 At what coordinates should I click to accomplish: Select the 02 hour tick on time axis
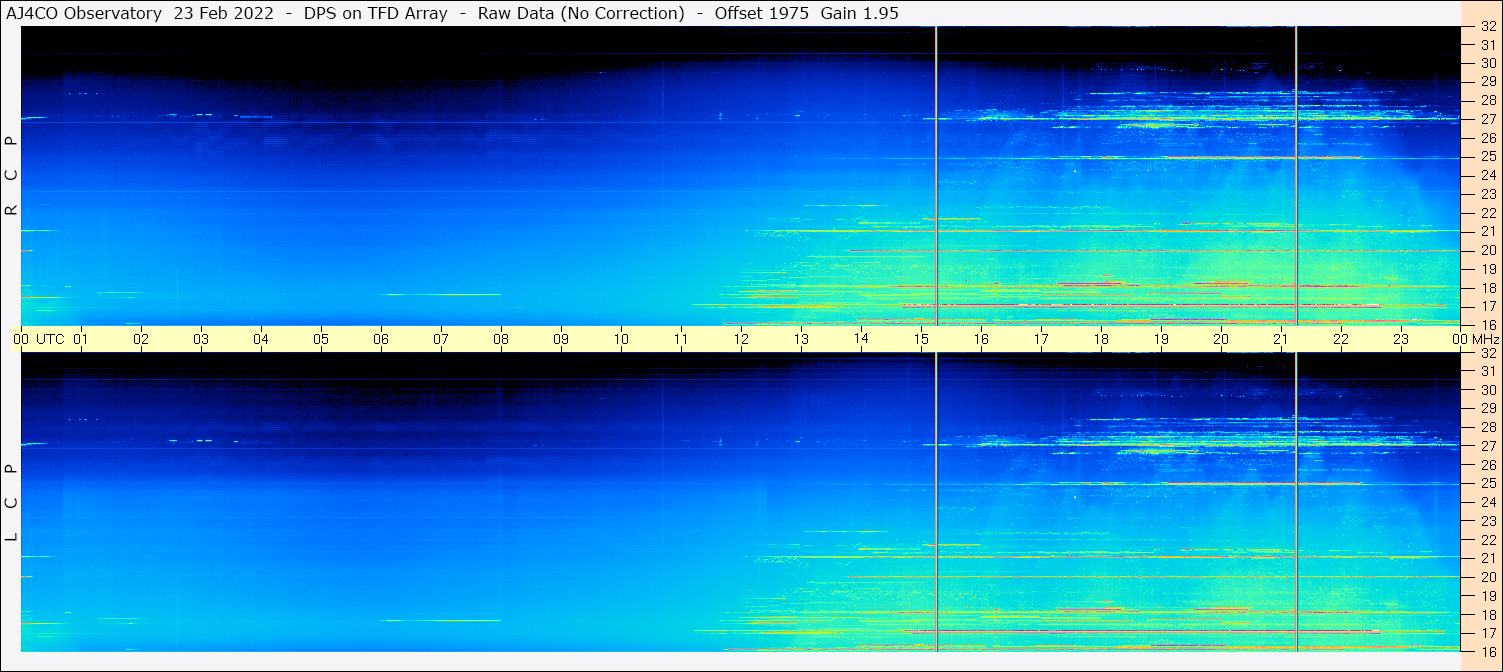coord(141,339)
